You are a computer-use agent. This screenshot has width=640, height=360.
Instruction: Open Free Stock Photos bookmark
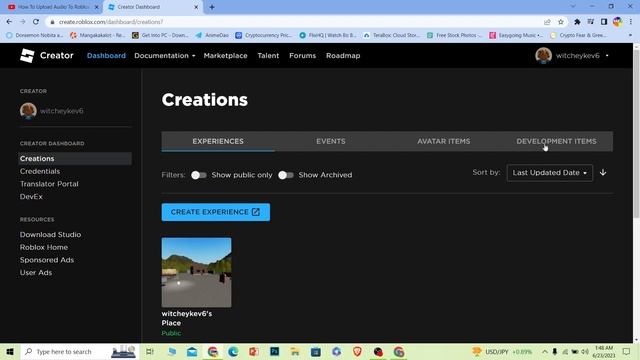point(454,36)
